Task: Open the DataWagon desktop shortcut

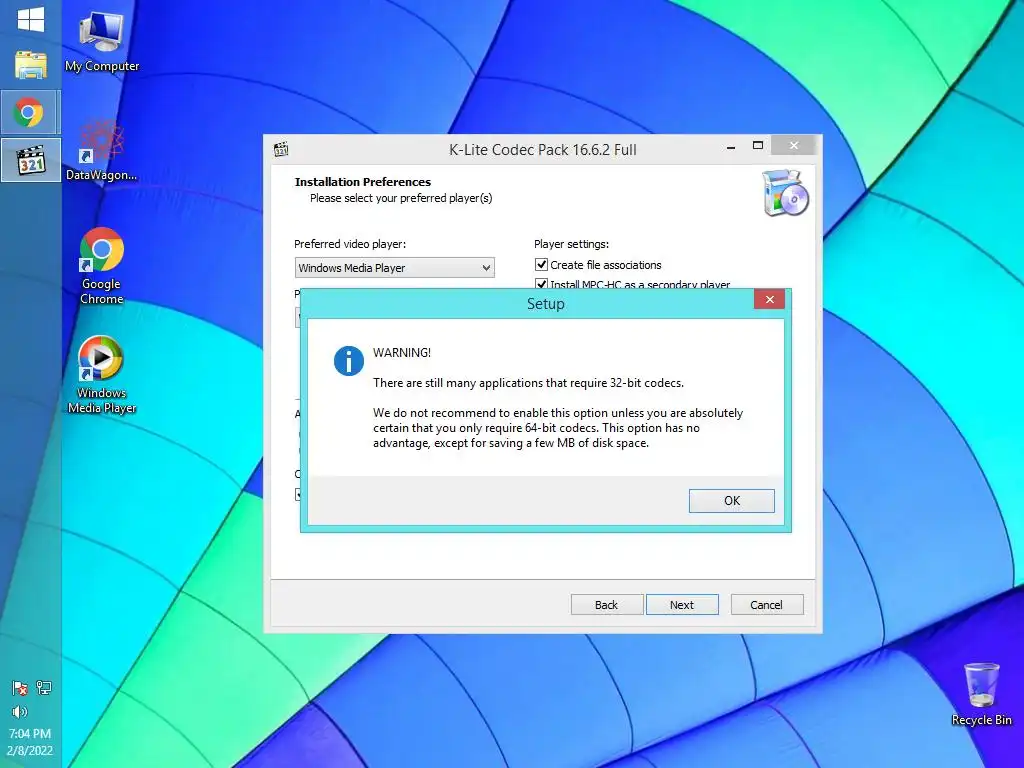Action: coord(101,150)
